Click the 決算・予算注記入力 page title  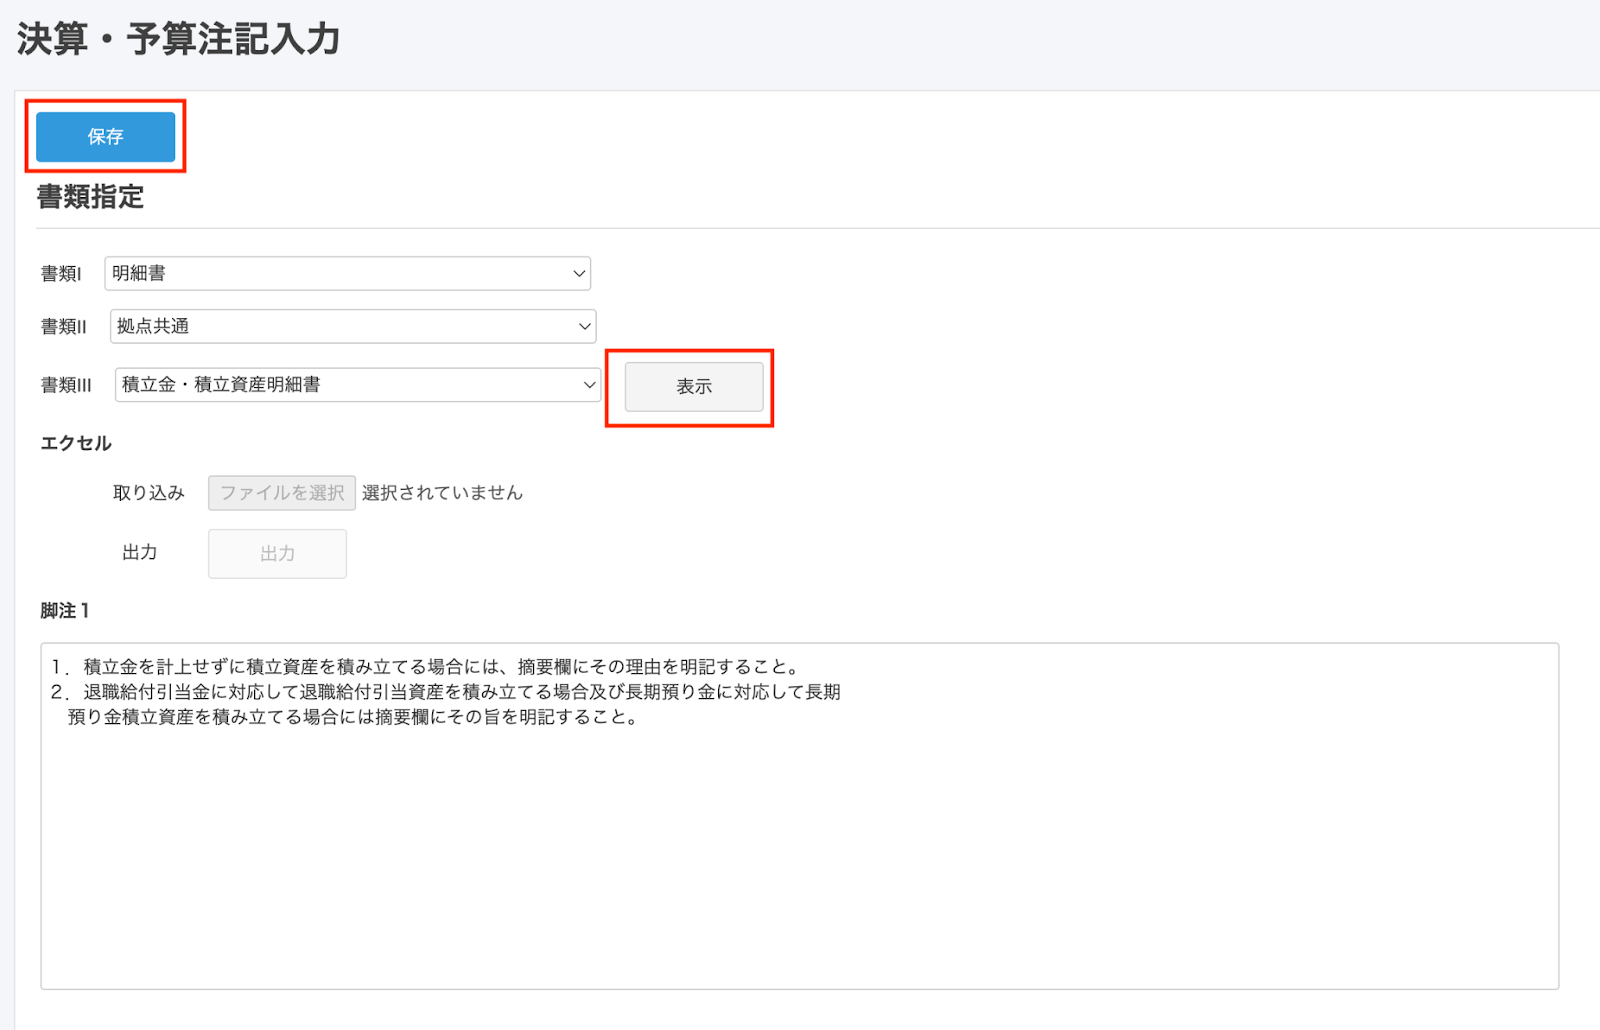179,40
